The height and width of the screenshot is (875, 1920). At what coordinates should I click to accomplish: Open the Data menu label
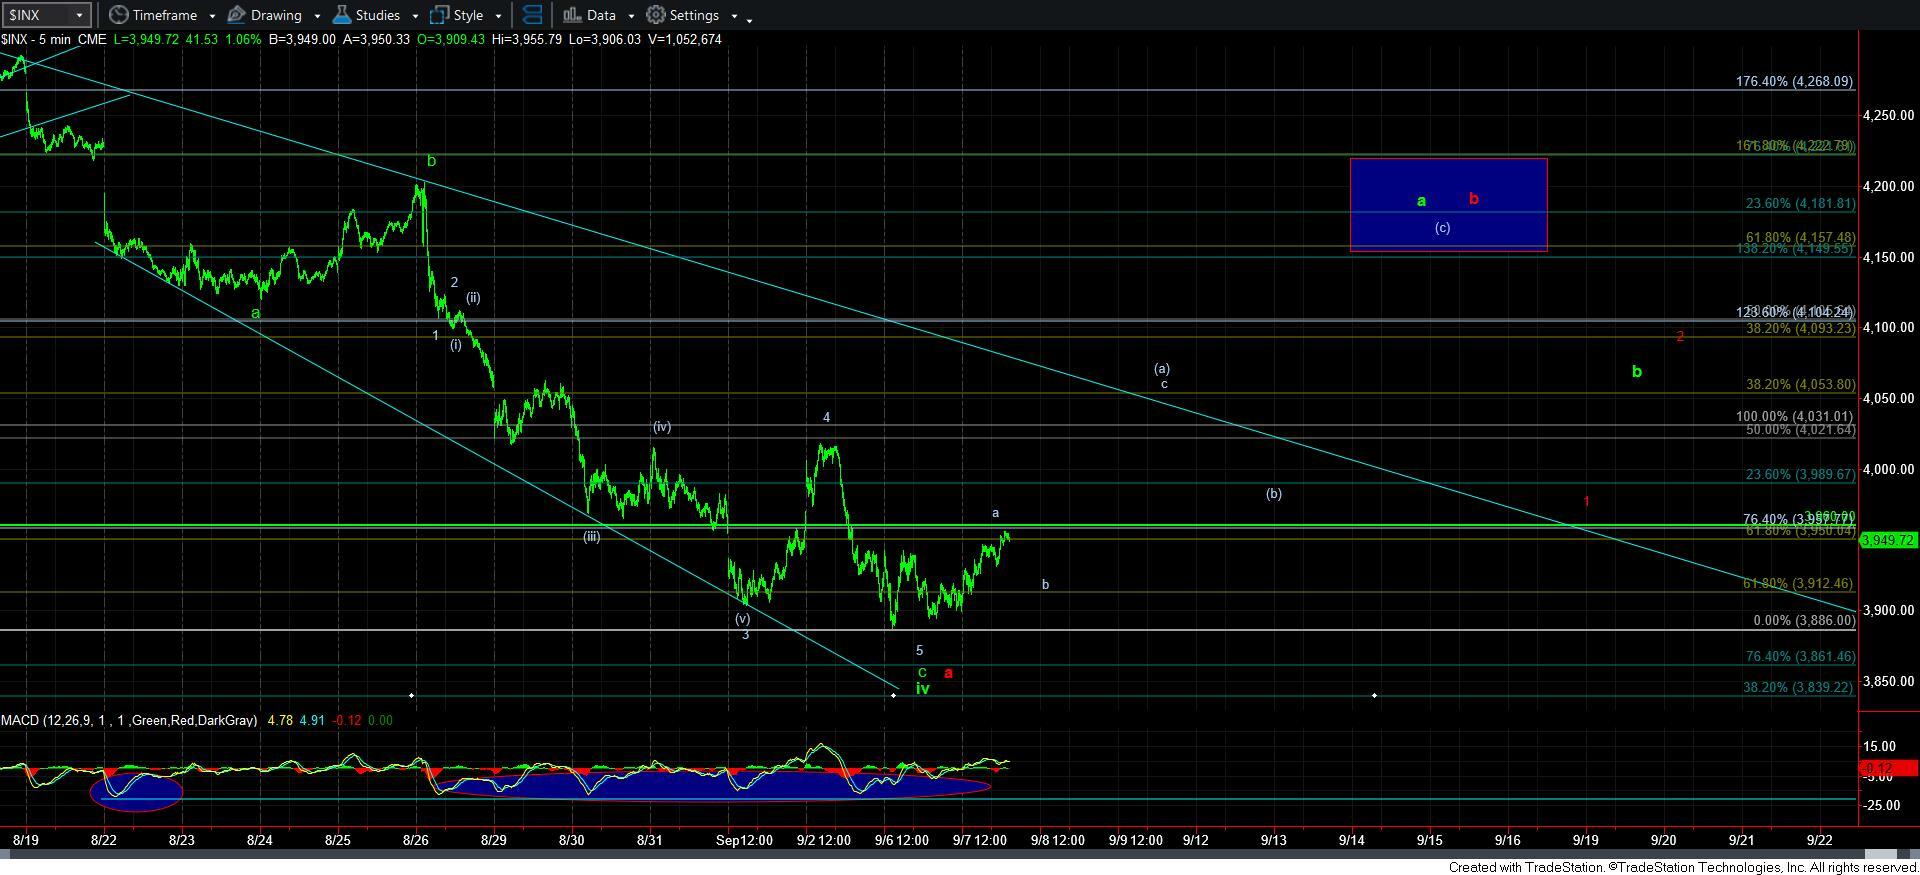(601, 15)
